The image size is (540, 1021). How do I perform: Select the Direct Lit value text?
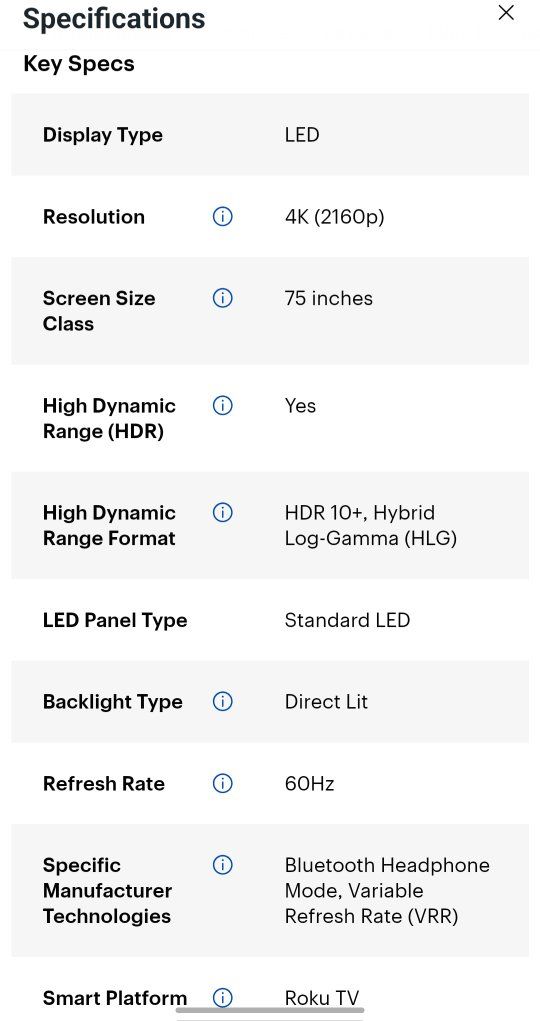[326, 702]
